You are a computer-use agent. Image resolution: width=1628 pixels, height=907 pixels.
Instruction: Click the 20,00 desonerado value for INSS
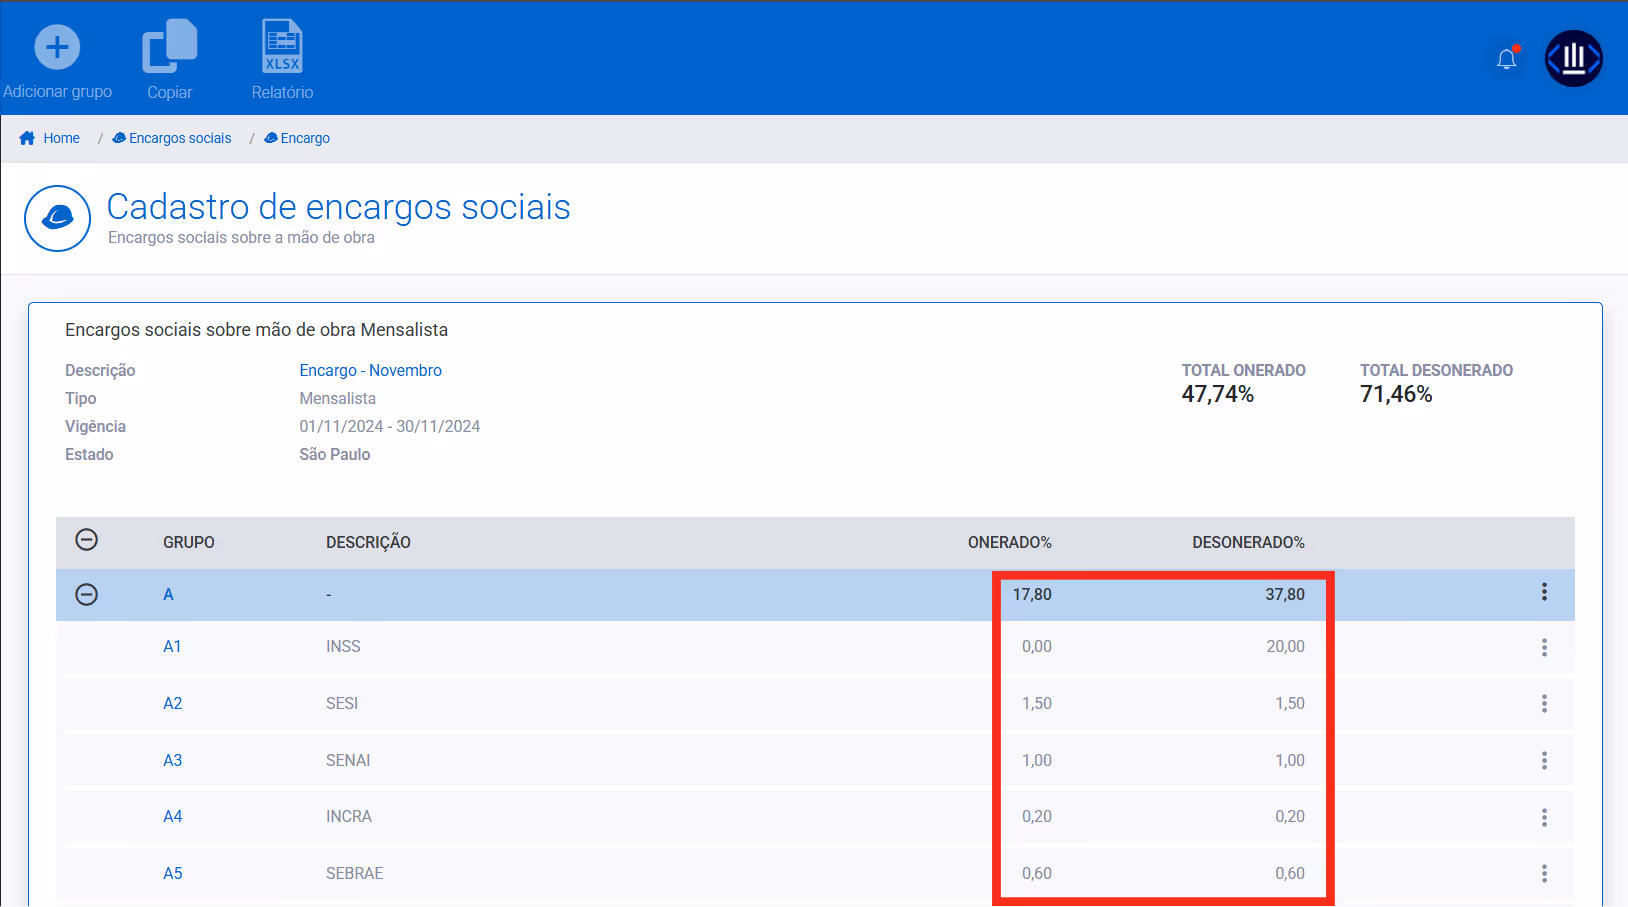pos(1285,646)
